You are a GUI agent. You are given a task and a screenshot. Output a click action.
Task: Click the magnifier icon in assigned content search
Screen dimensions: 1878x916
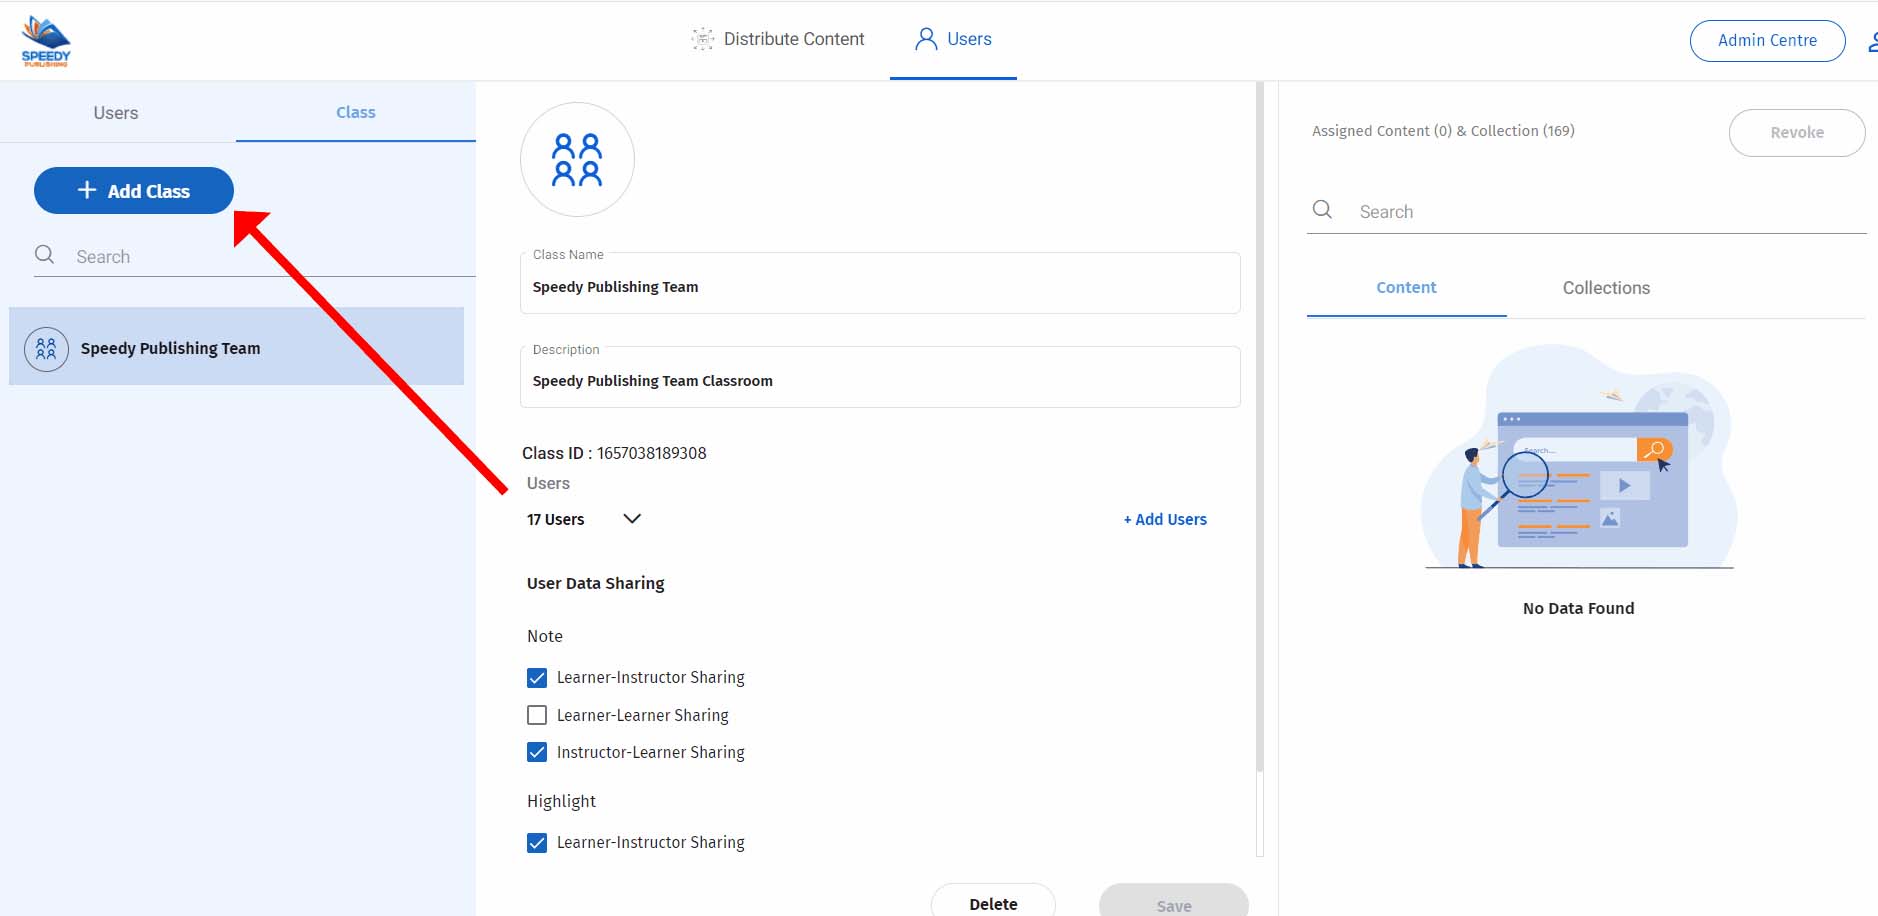[1322, 210]
